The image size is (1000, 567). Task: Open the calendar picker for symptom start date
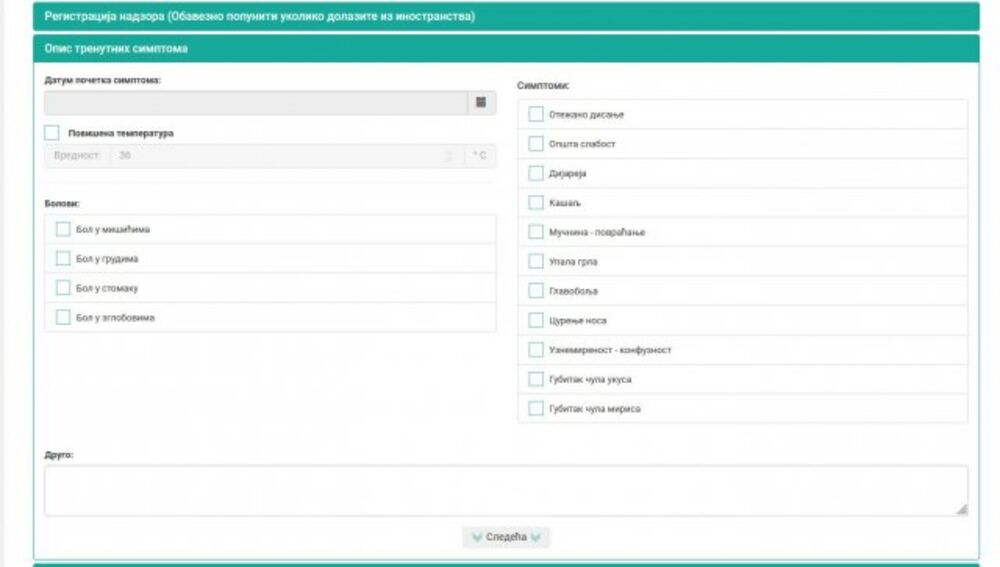click(x=480, y=103)
